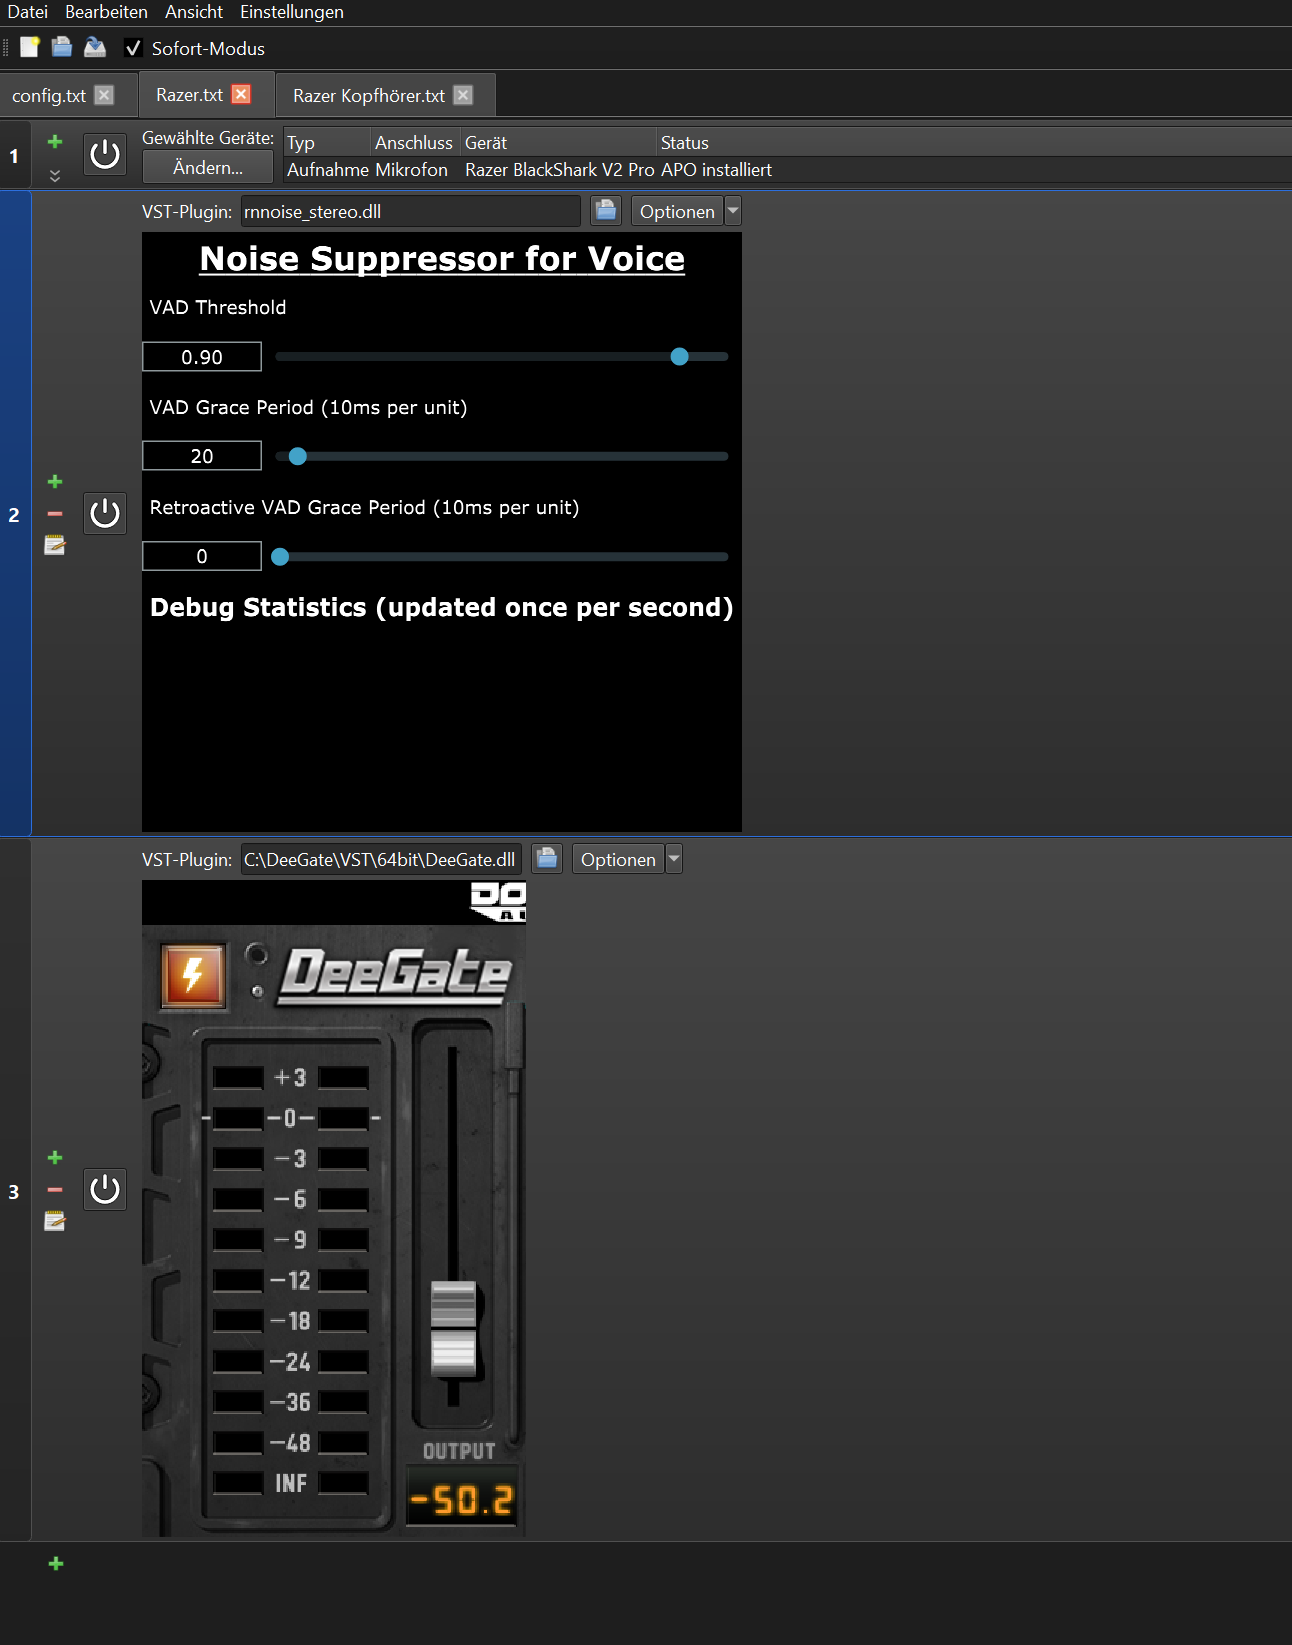Click the VAD Threshold value box 0.90
1292x1645 pixels.
(202, 357)
